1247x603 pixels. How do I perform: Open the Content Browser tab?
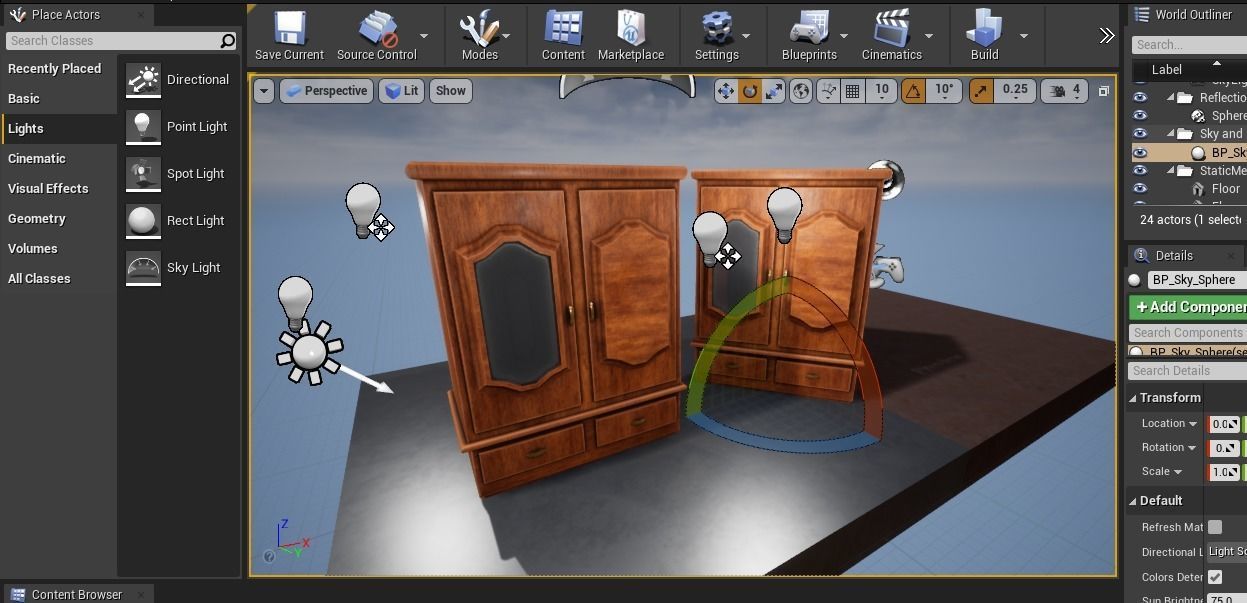pyautogui.click(x=78, y=594)
